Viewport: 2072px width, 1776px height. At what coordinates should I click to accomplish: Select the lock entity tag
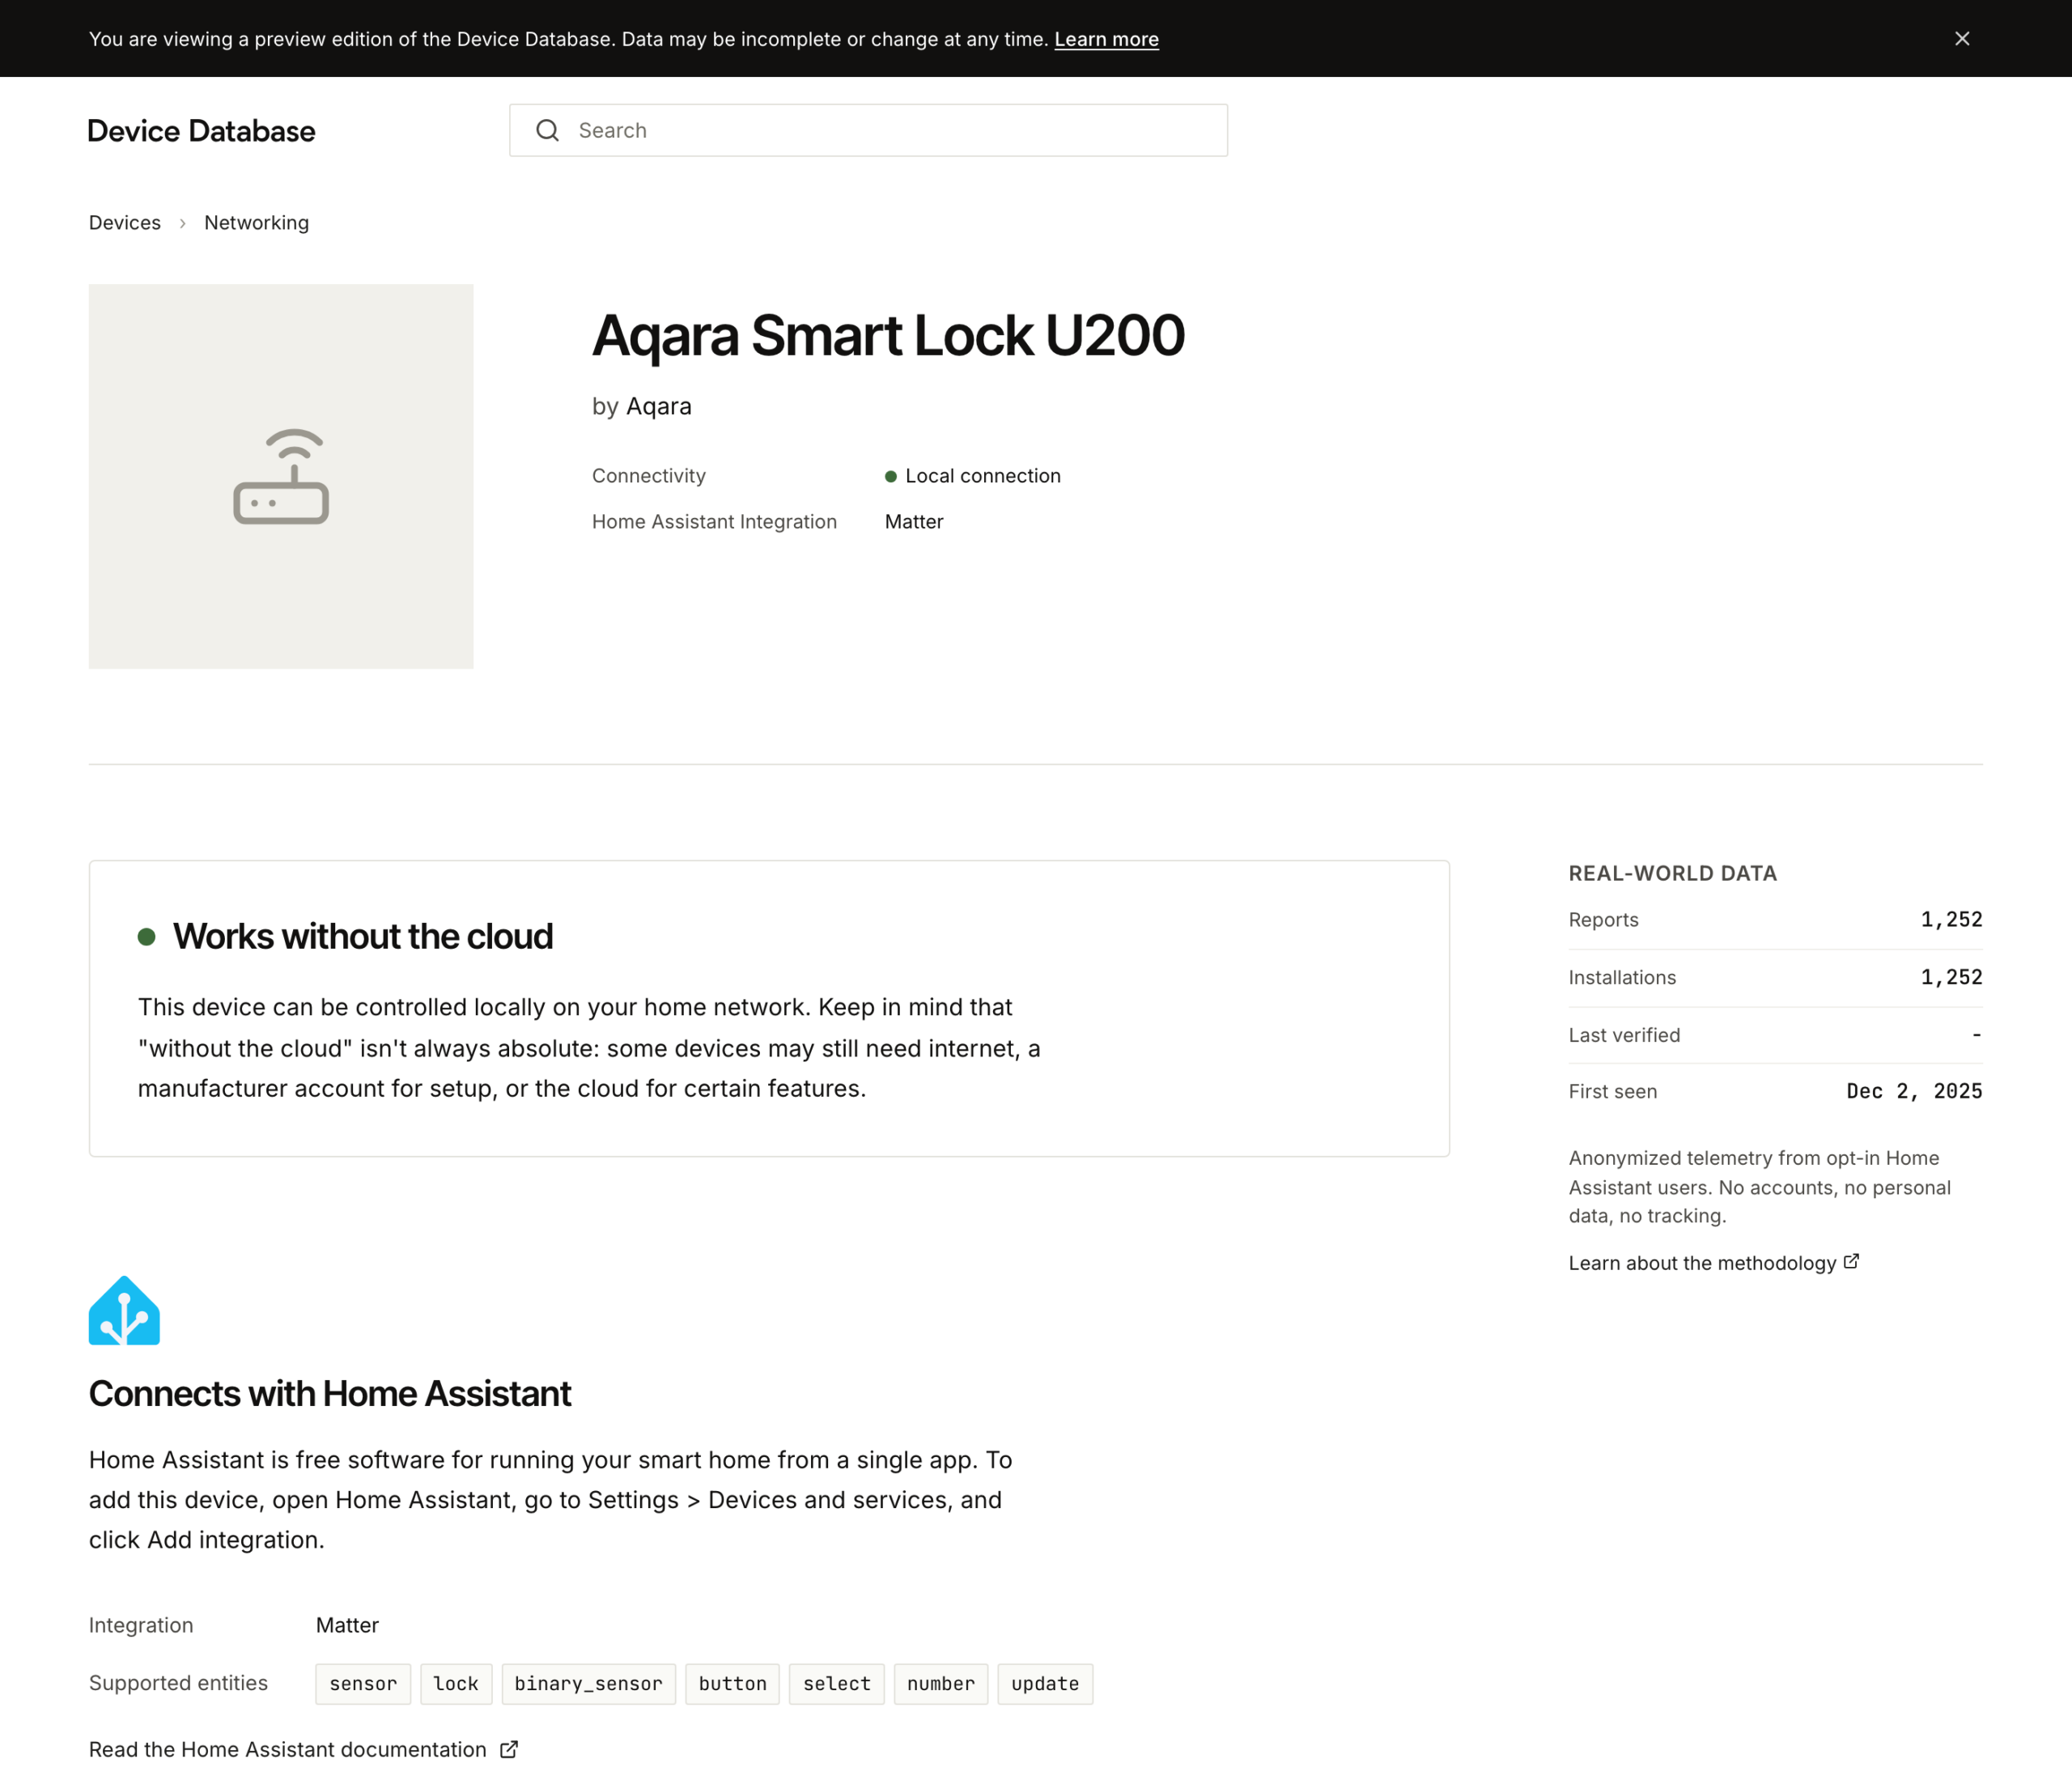click(456, 1684)
